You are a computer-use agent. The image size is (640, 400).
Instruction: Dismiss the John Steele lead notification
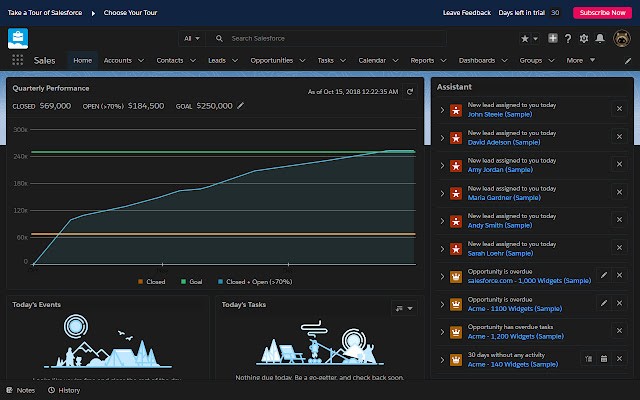tap(618, 109)
